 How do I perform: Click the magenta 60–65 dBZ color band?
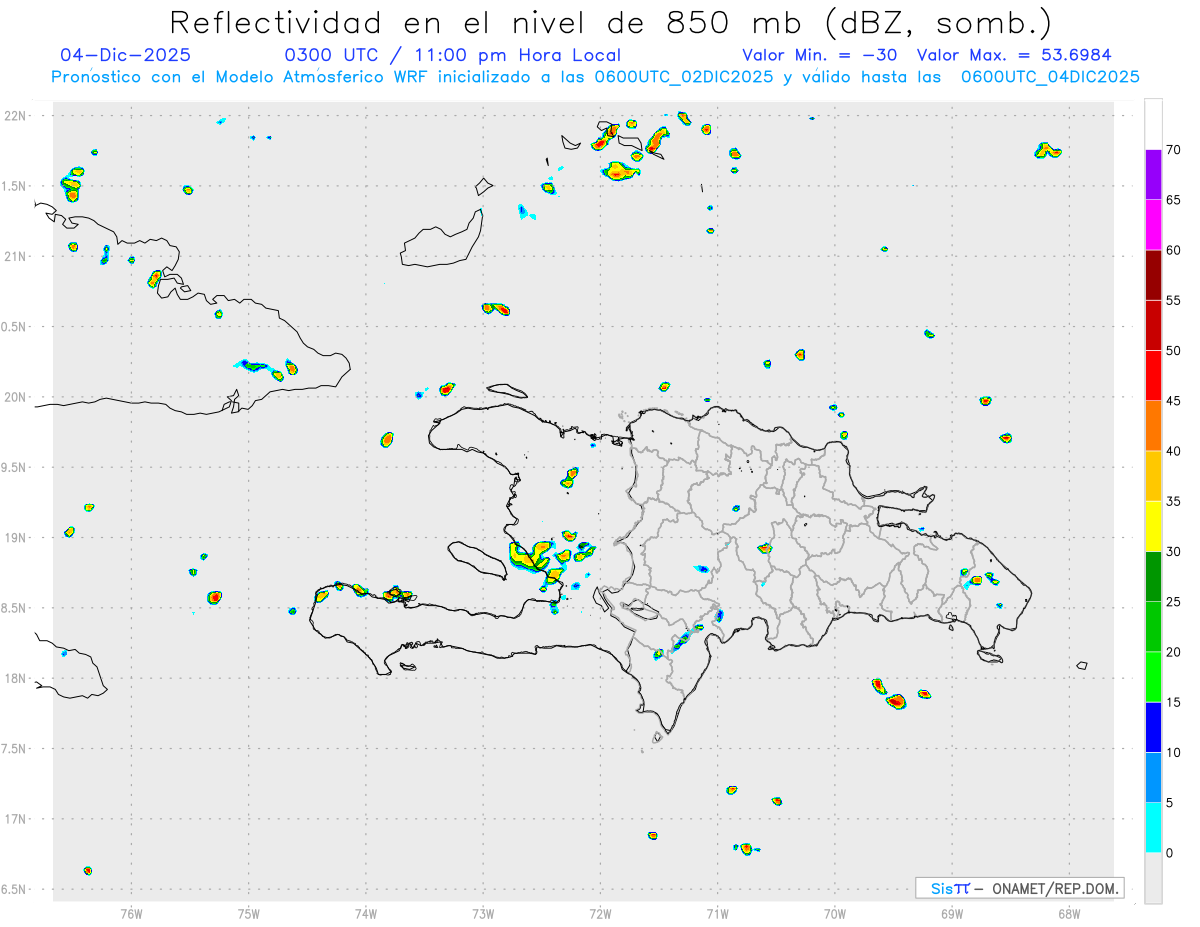tap(1153, 225)
